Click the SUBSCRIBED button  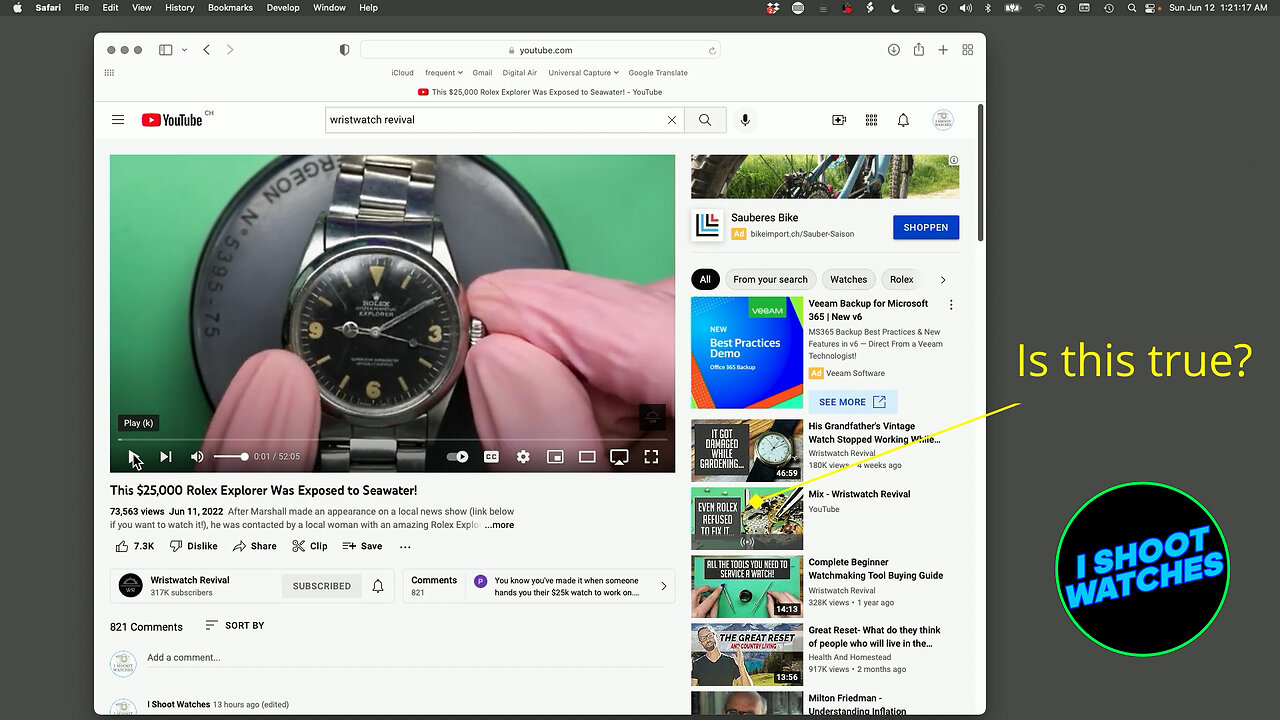pyautogui.click(x=322, y=586)
